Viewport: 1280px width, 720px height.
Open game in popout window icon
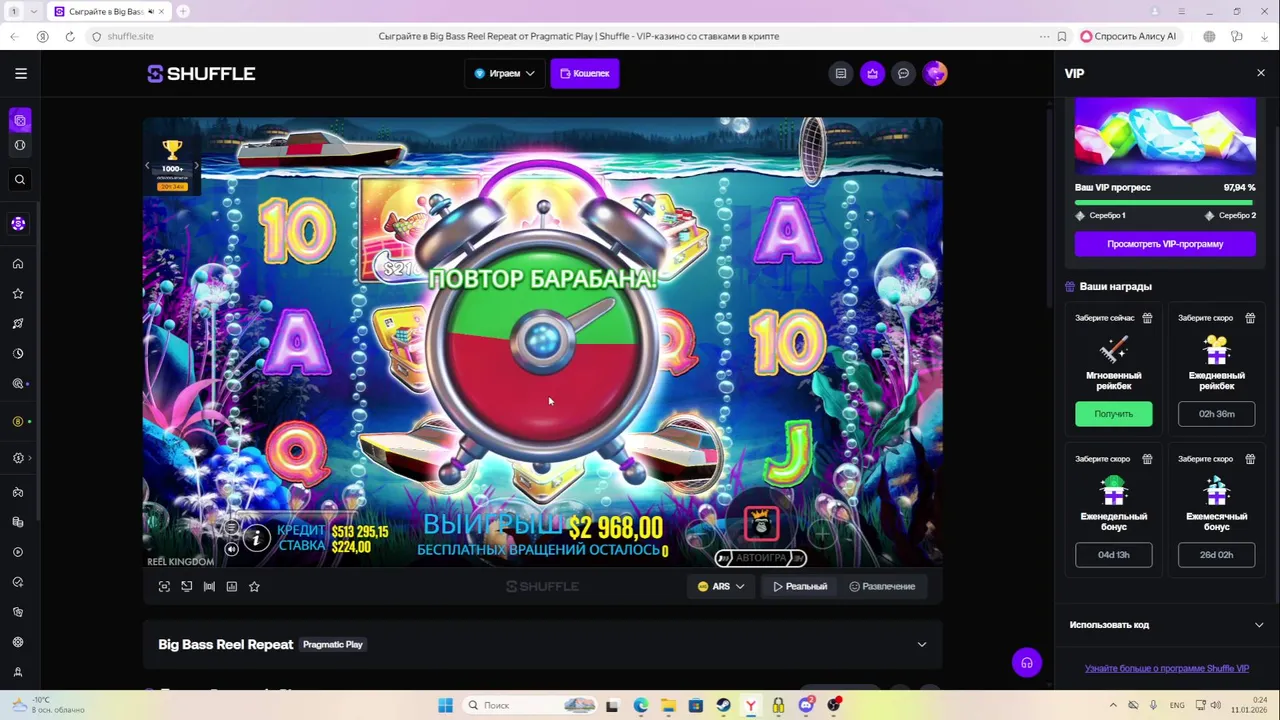[187, 587]
